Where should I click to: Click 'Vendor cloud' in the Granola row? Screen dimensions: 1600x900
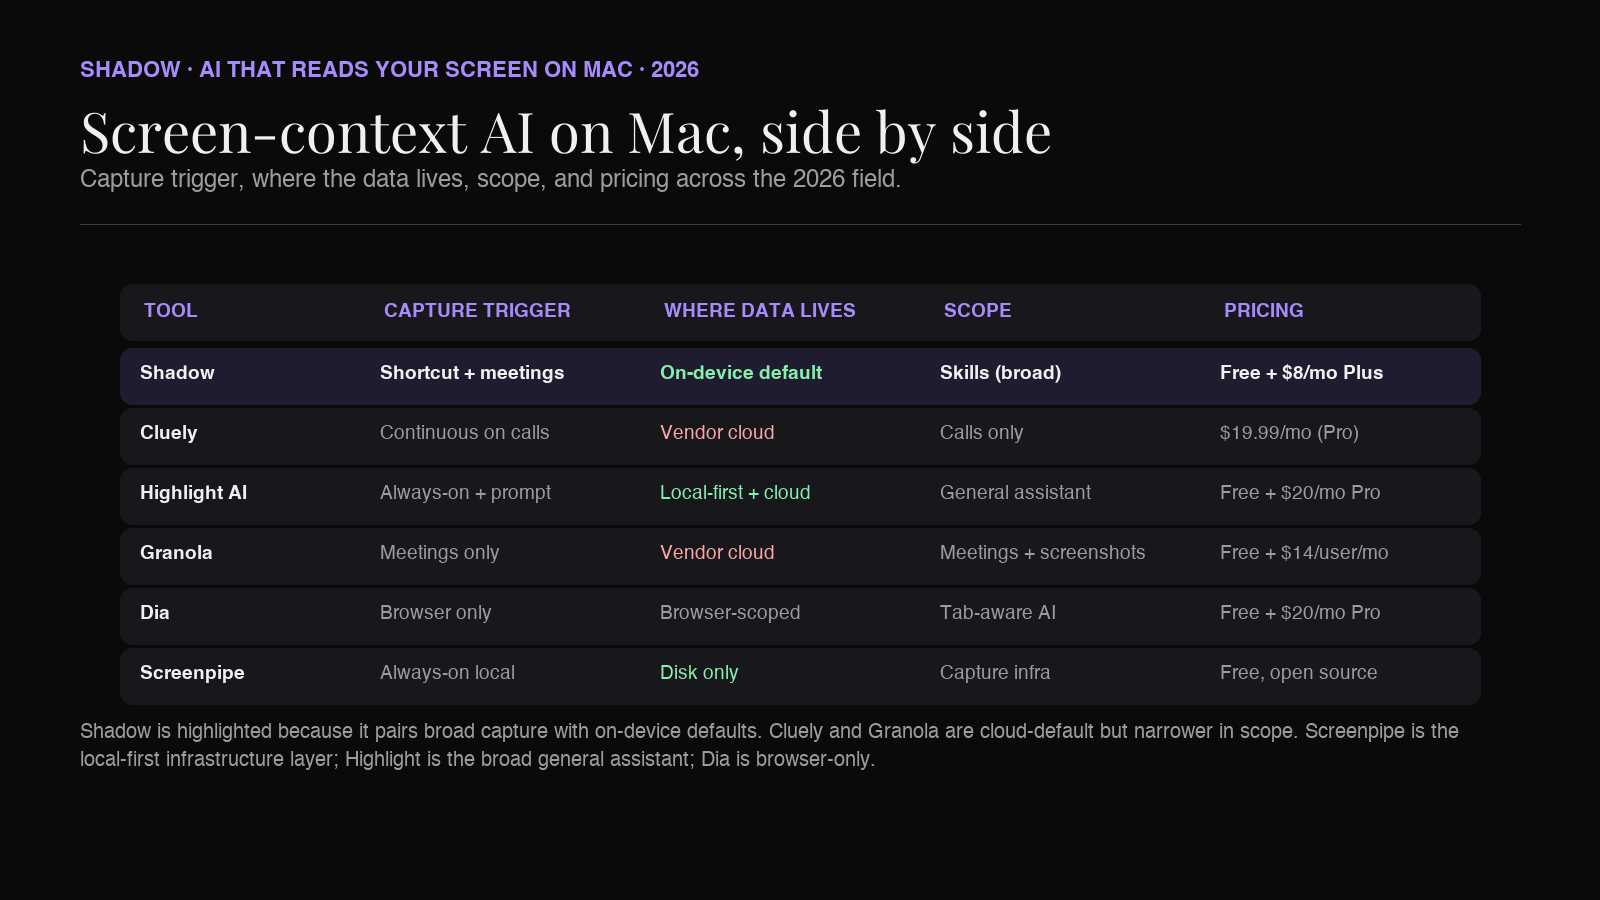717,553
